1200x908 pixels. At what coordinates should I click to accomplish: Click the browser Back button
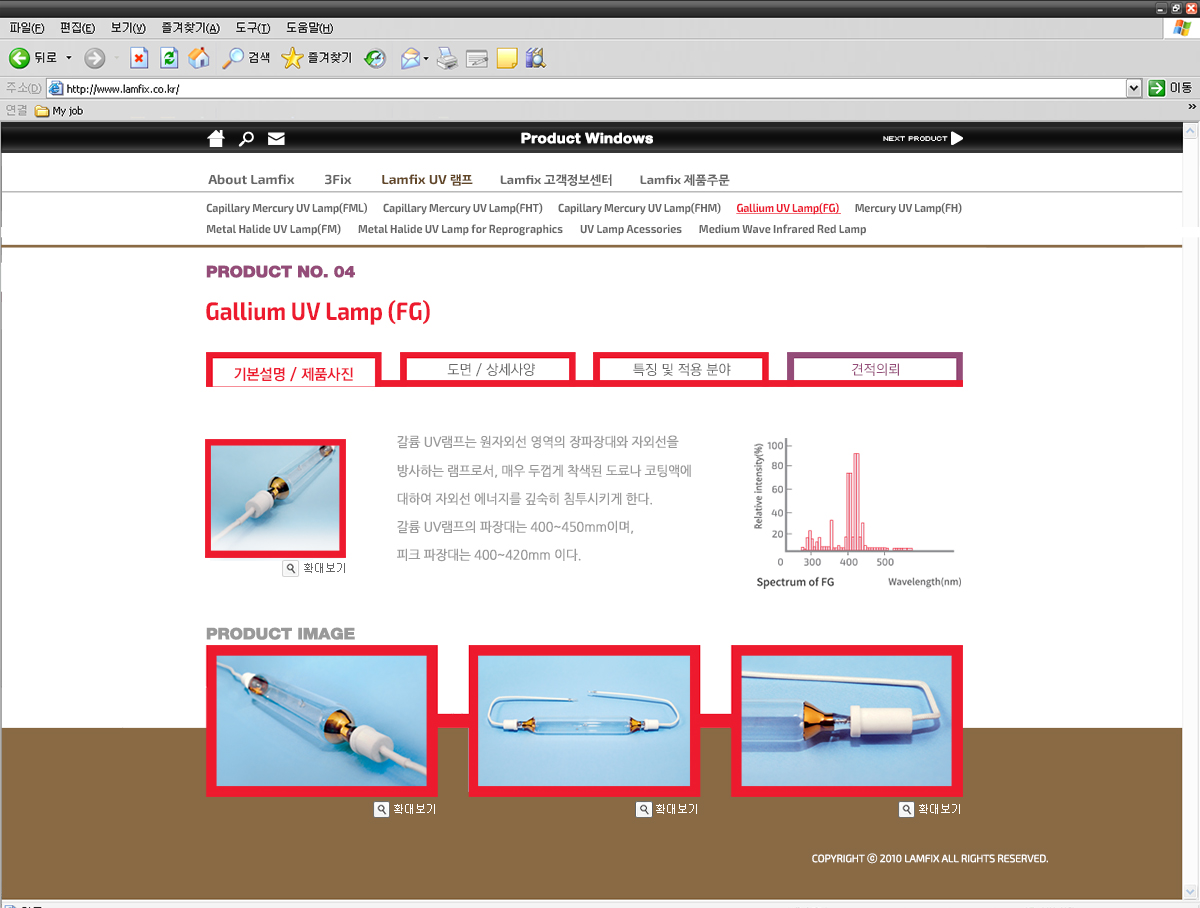(33, 58)
